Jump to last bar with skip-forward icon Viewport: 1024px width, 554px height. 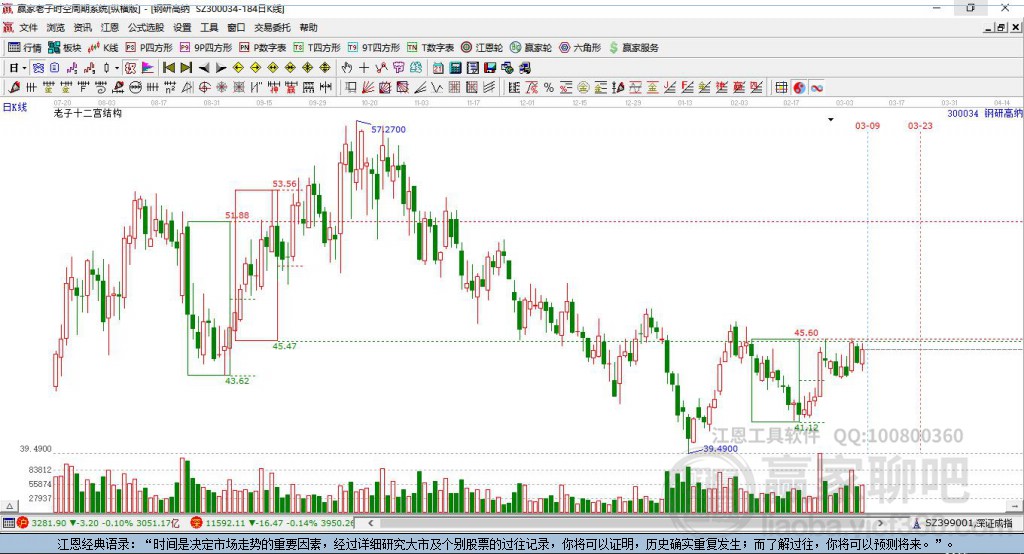(186, 68)
